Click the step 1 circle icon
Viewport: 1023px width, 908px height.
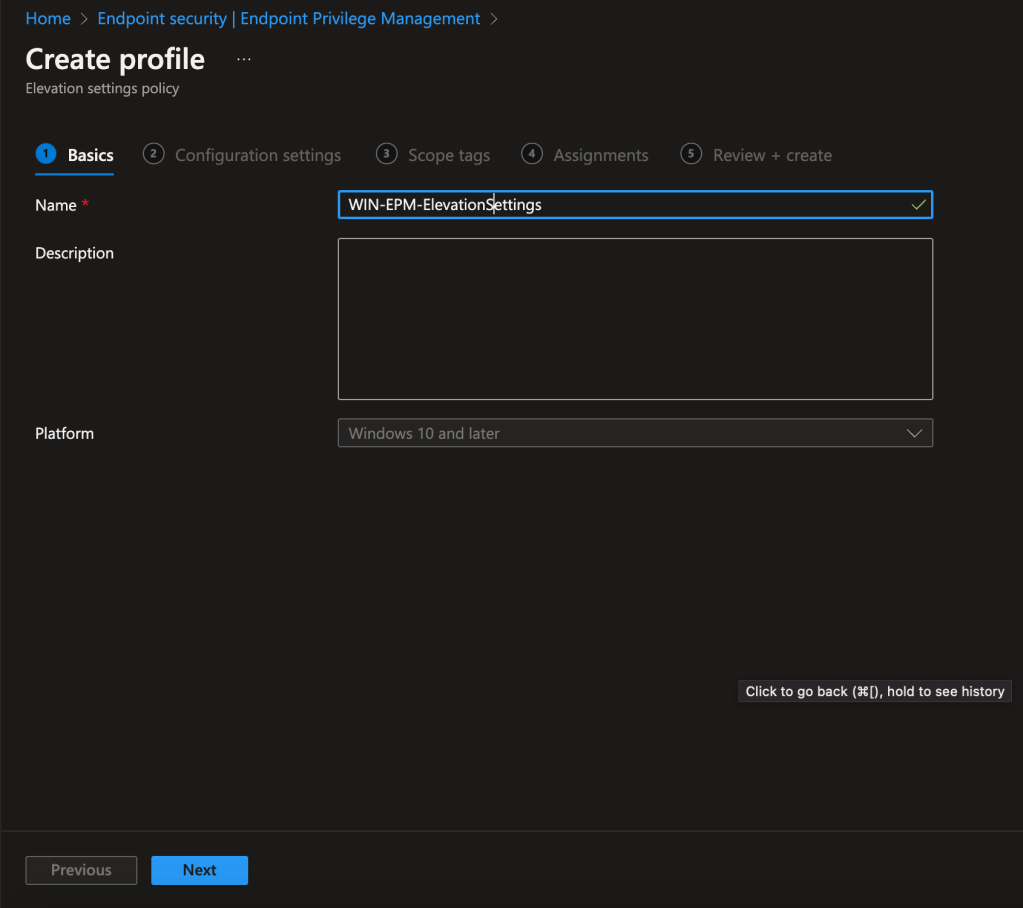(45, 154)
